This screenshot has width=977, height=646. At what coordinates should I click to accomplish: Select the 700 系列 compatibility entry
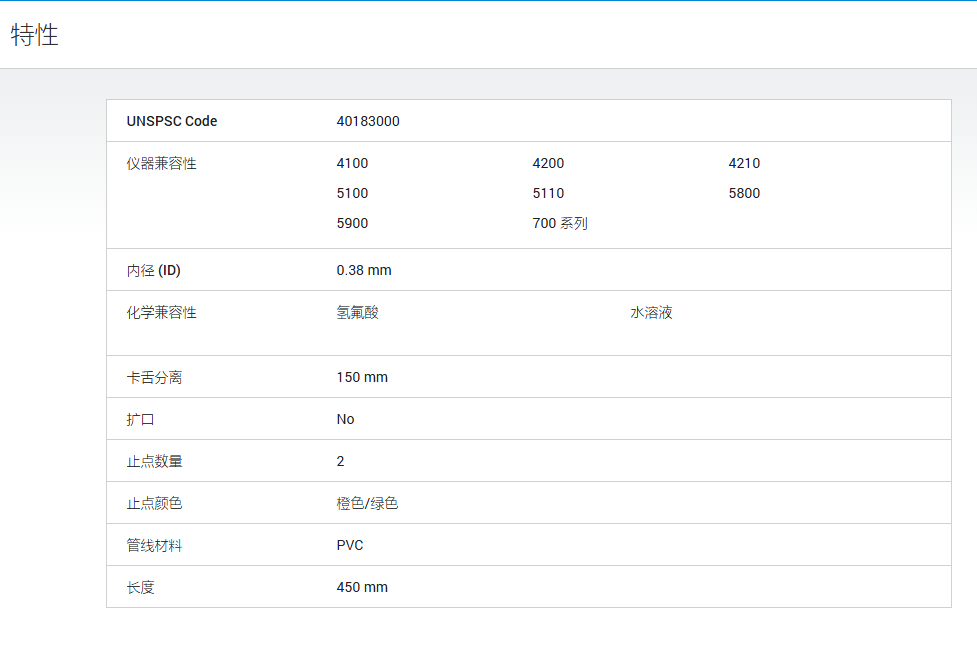coord(560,223)
